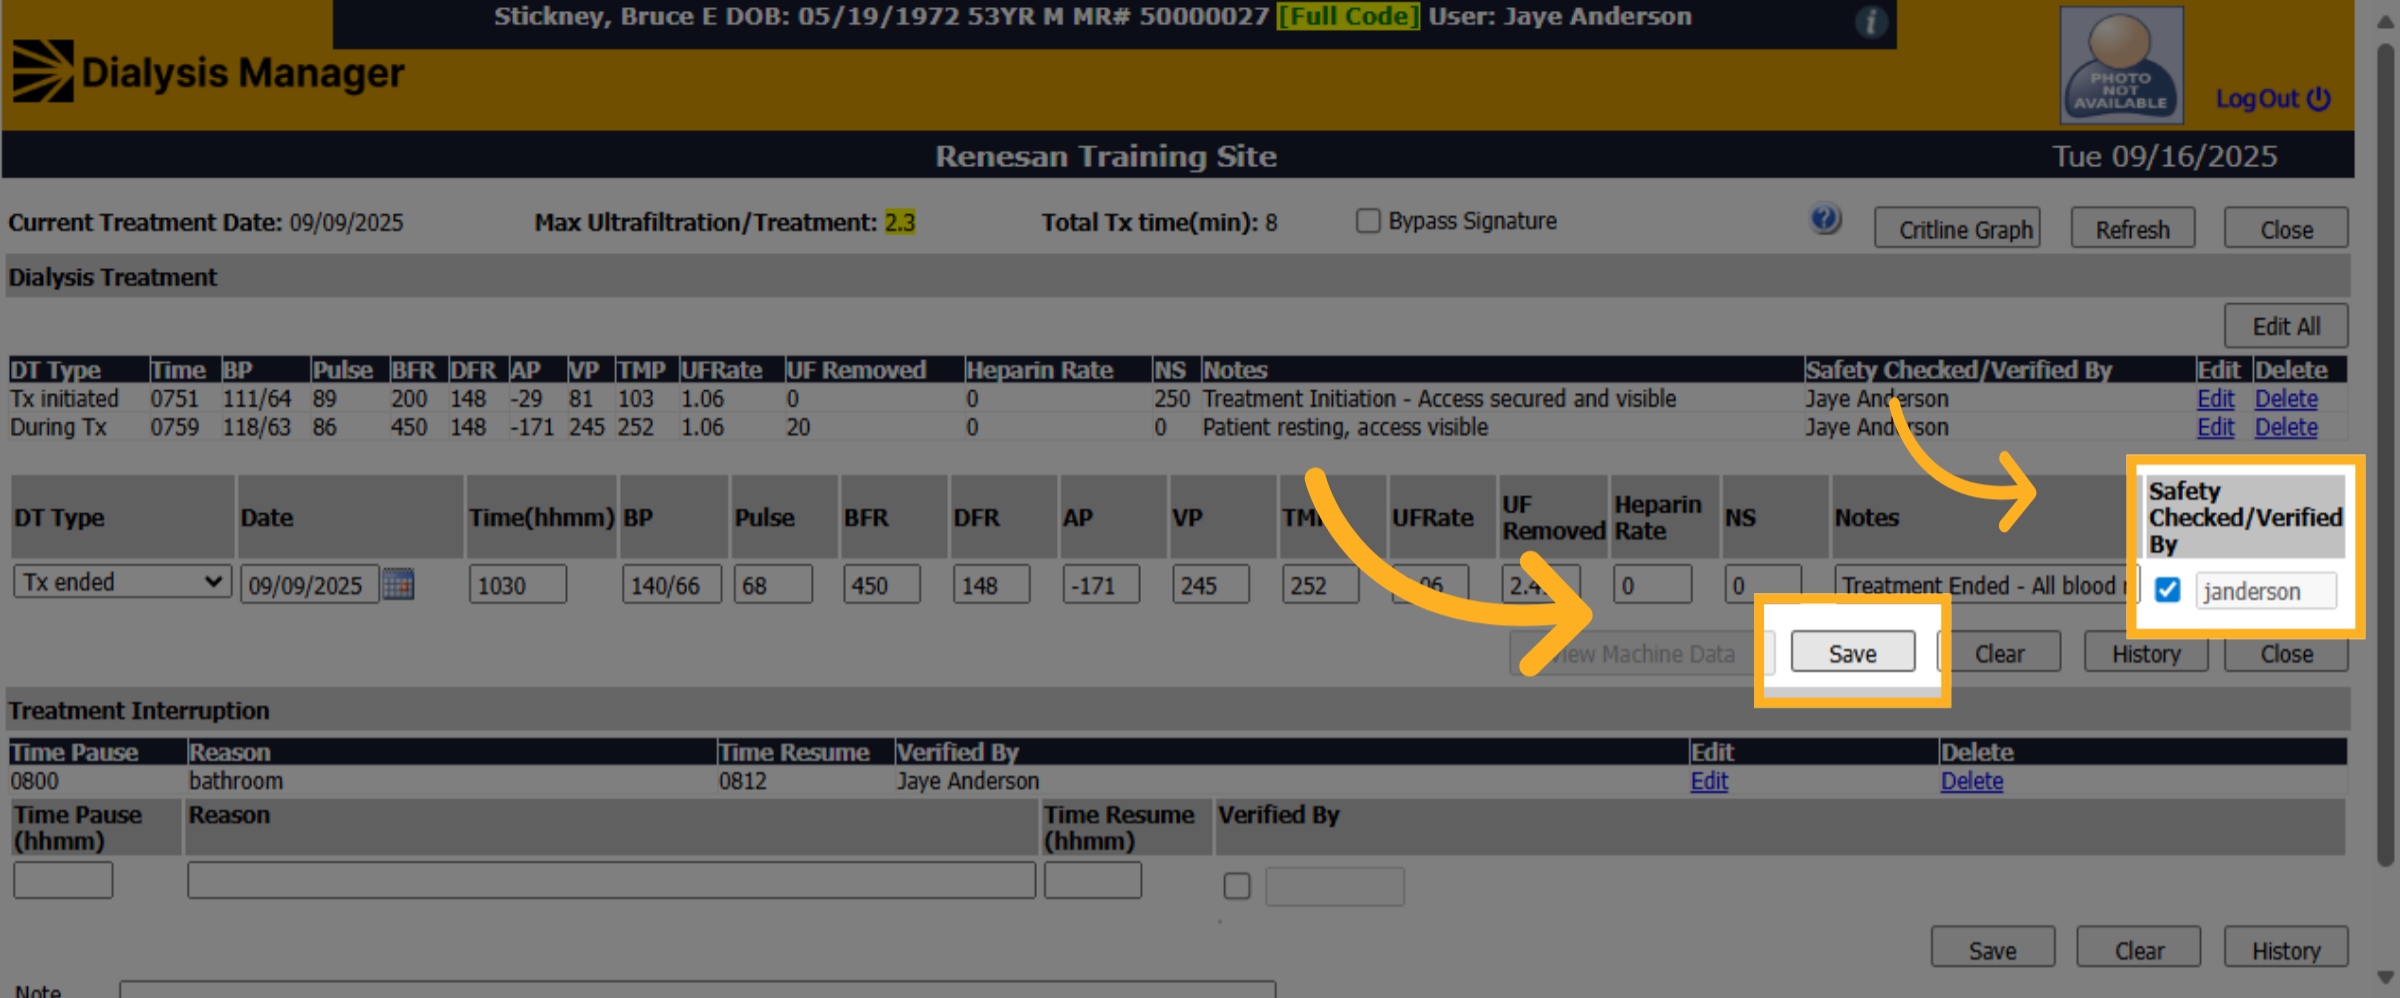Click the Time(hhmm) field showing 1030
Screen dimensions: 2400x998
(x=518, y=585)
